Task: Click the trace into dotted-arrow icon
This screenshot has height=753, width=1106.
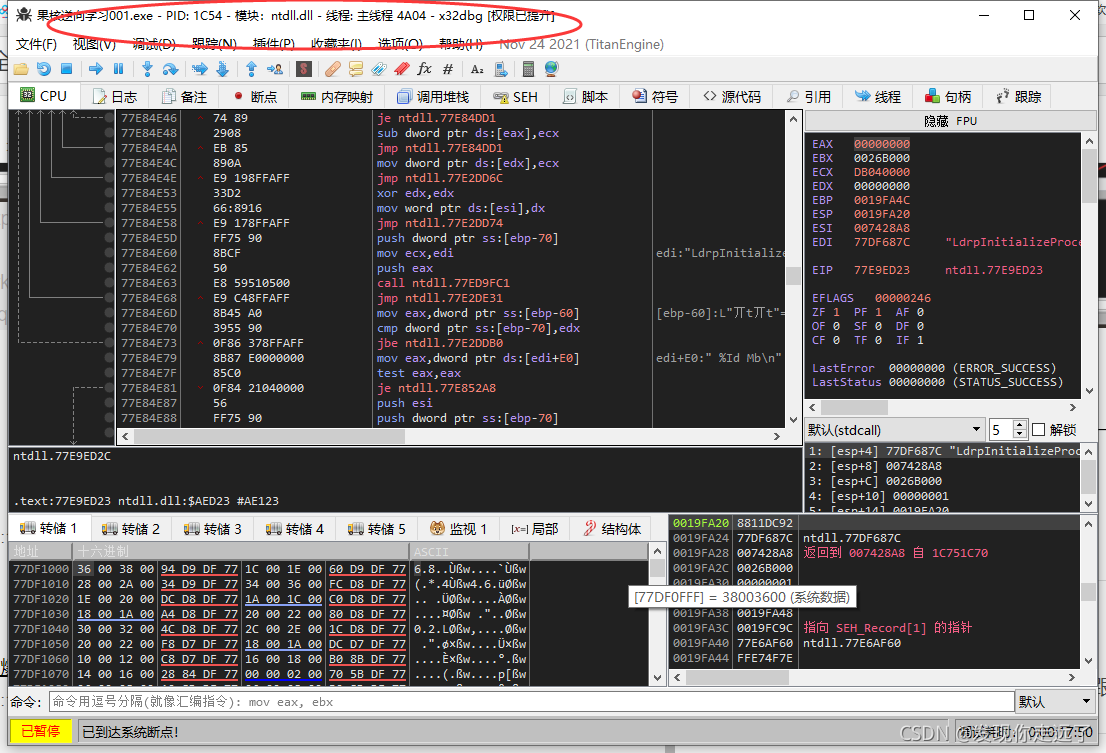Action: [x=200, y=69]
